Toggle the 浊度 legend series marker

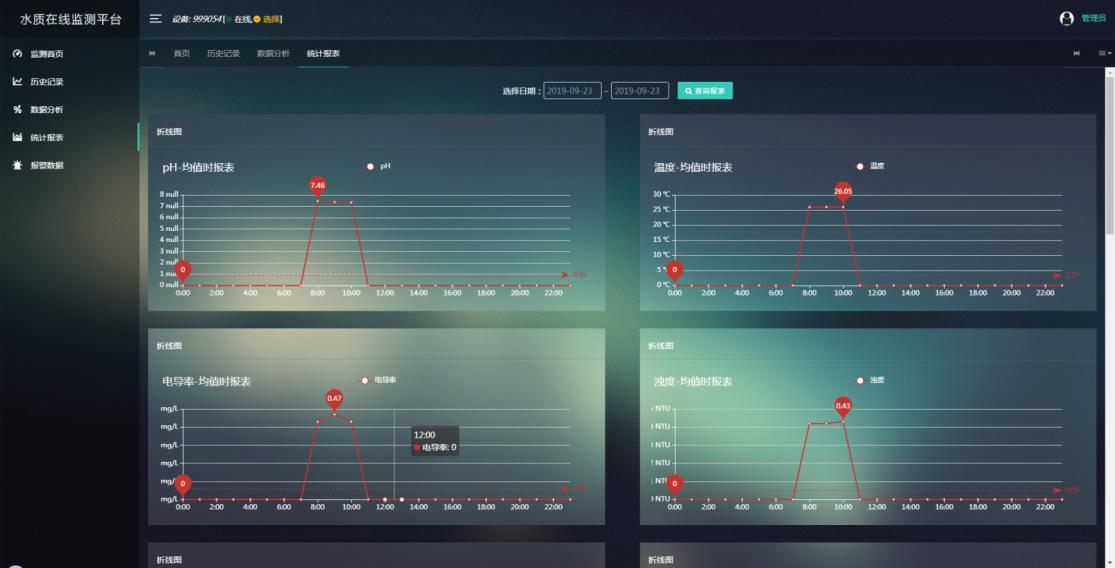pyautogui.click(x=859, y=380)
